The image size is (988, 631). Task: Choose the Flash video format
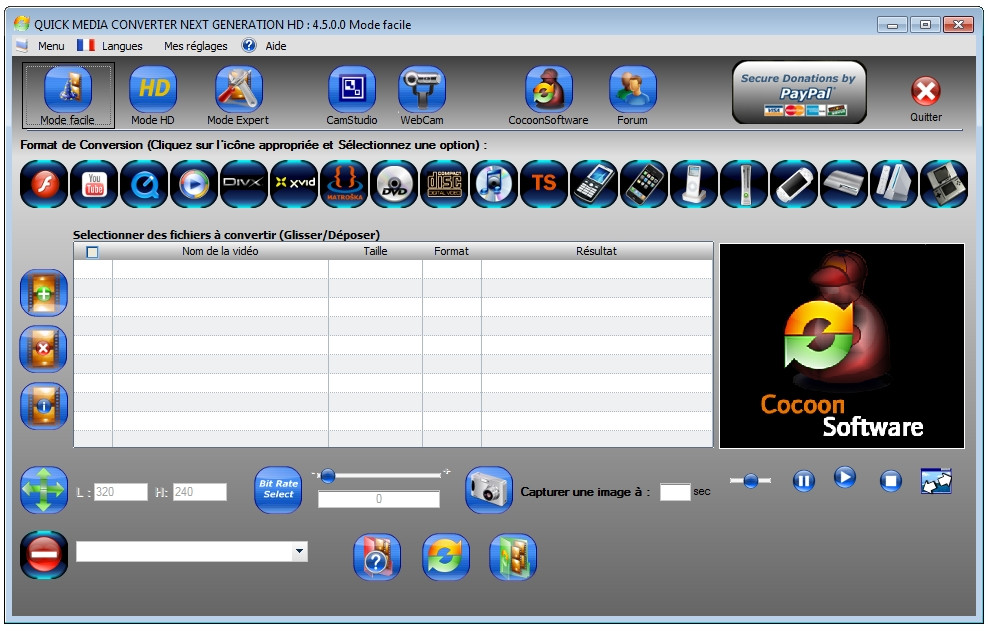(x=43, y=184)
